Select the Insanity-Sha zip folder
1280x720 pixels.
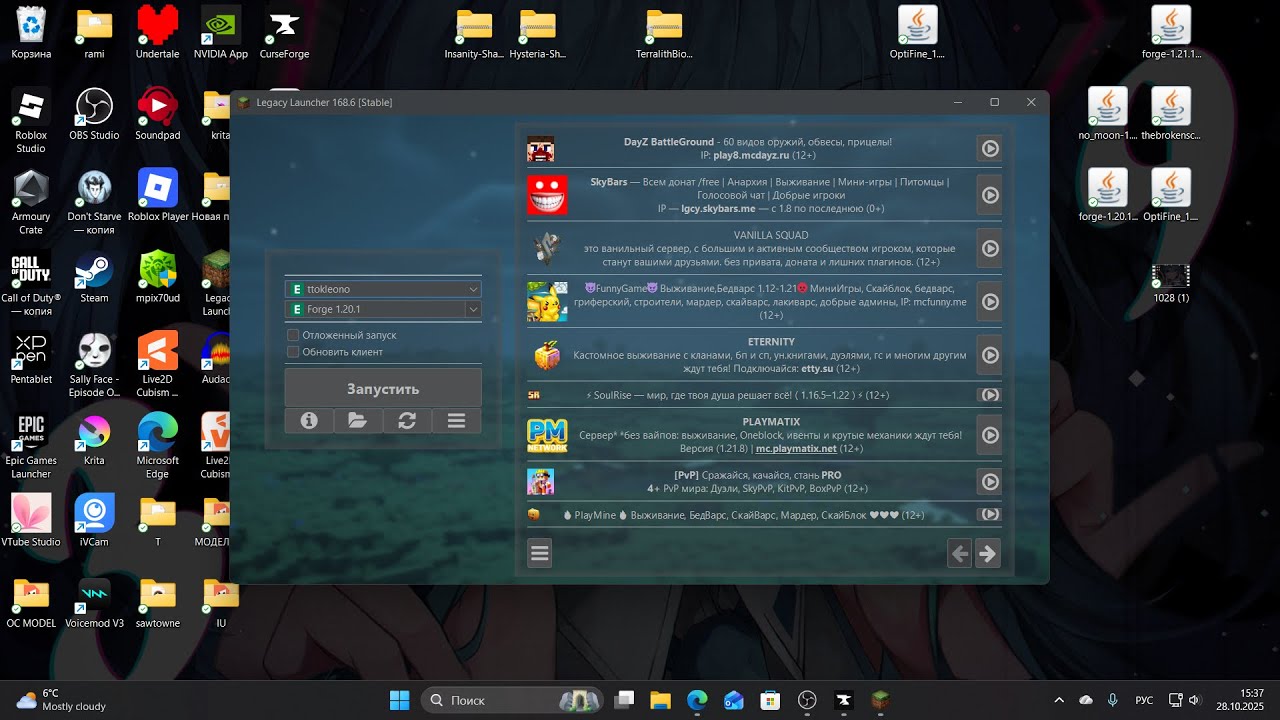tap(474, 32)
